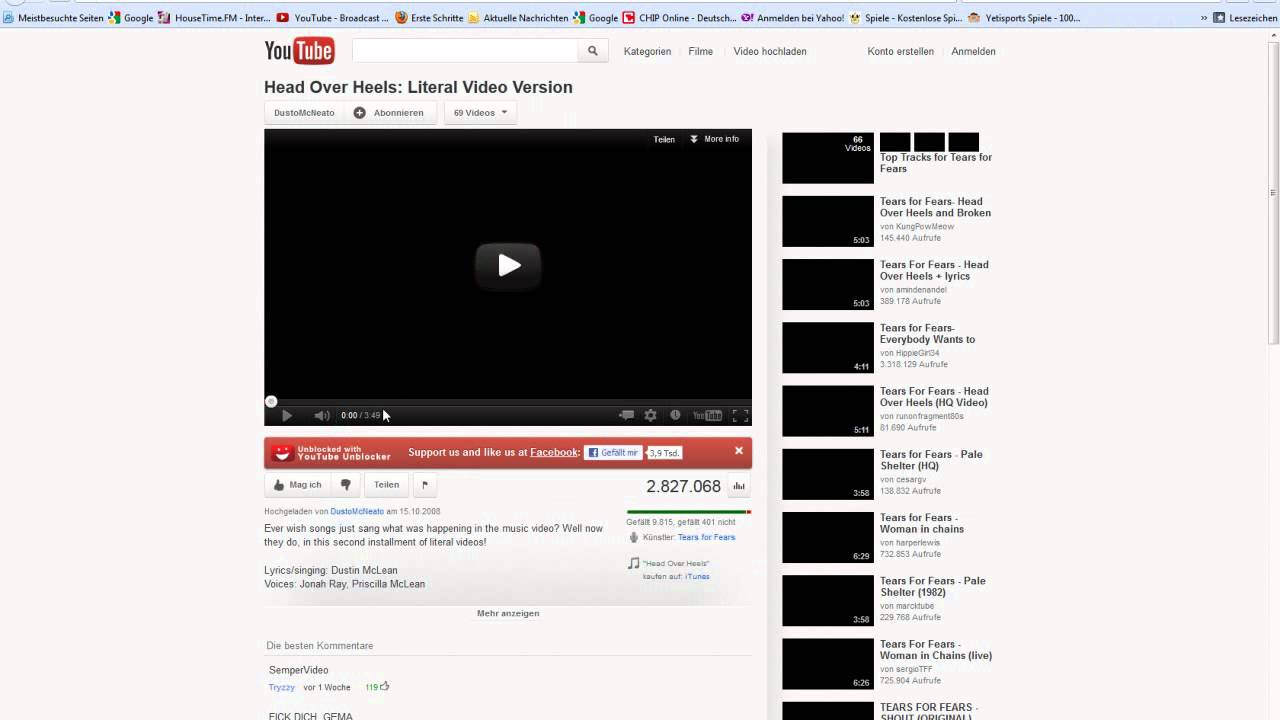Open player settings gear icon
1280x720 pixels.
pyautogui.click(x=651, y=415)
